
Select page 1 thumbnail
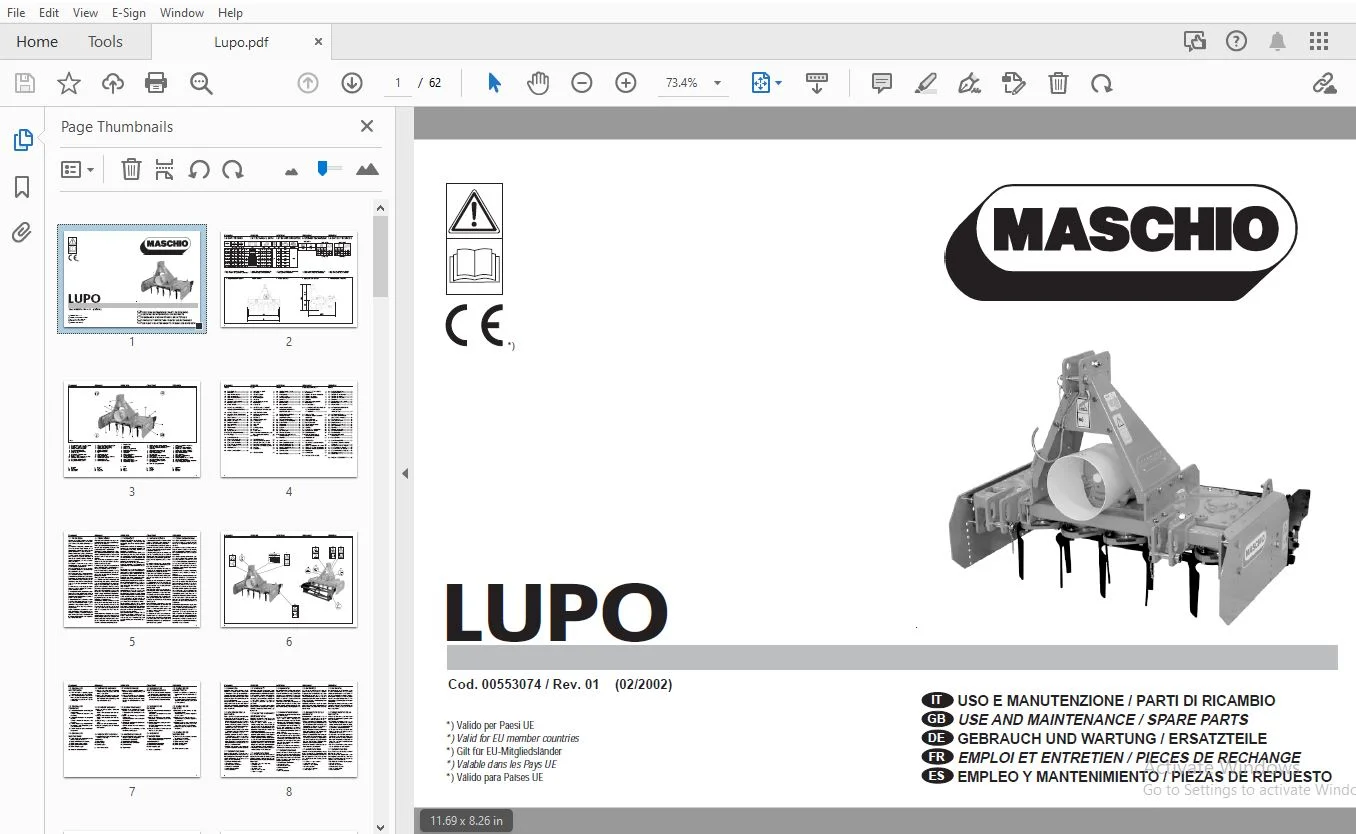[132, 279]
